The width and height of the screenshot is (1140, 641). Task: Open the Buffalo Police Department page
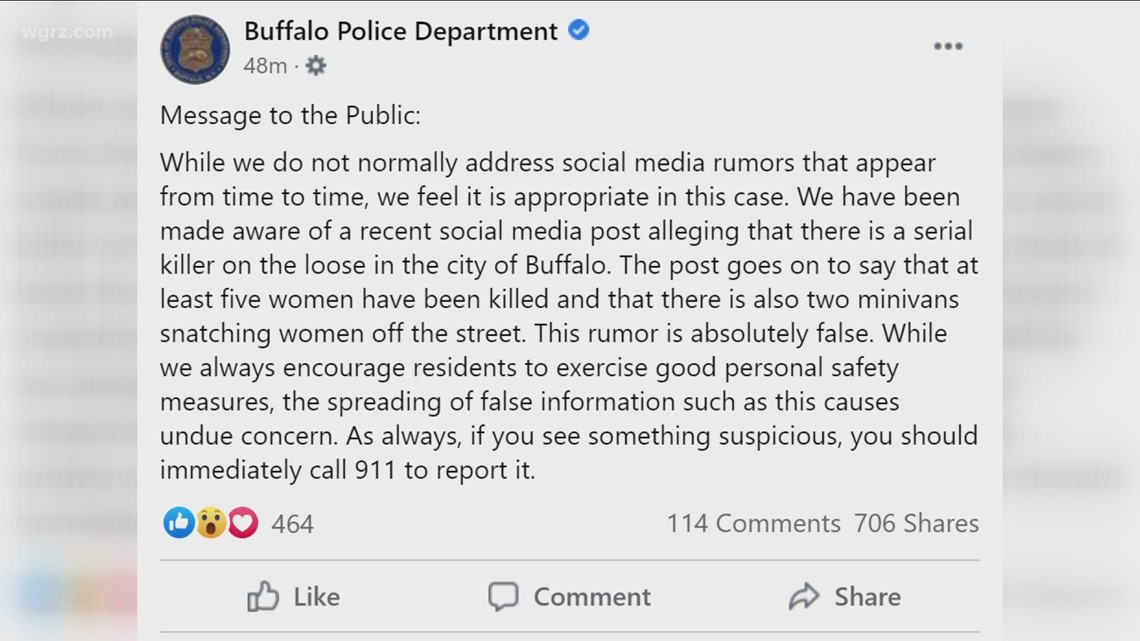[x=400, y=31]
